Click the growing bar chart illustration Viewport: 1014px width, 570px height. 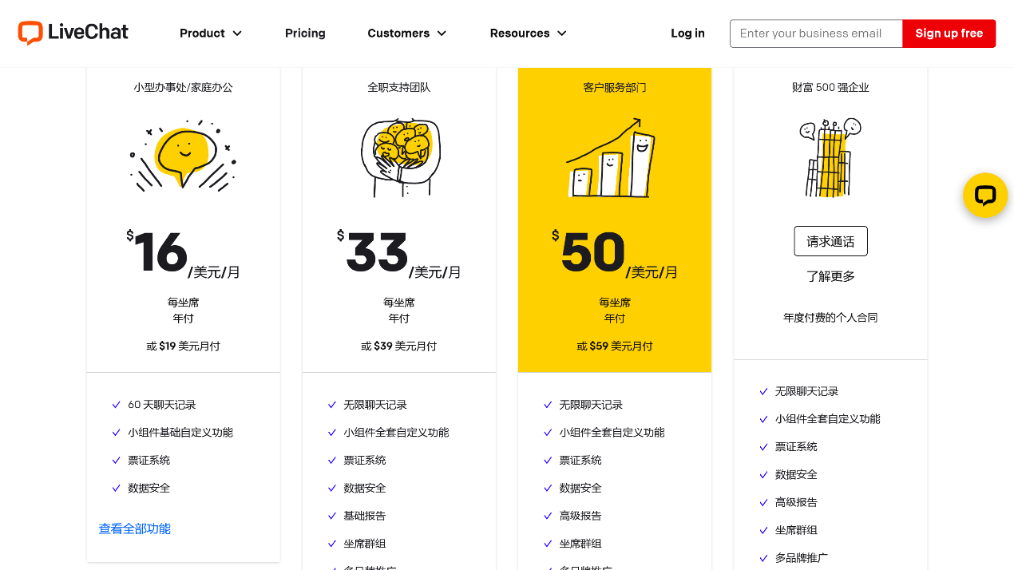613,159
